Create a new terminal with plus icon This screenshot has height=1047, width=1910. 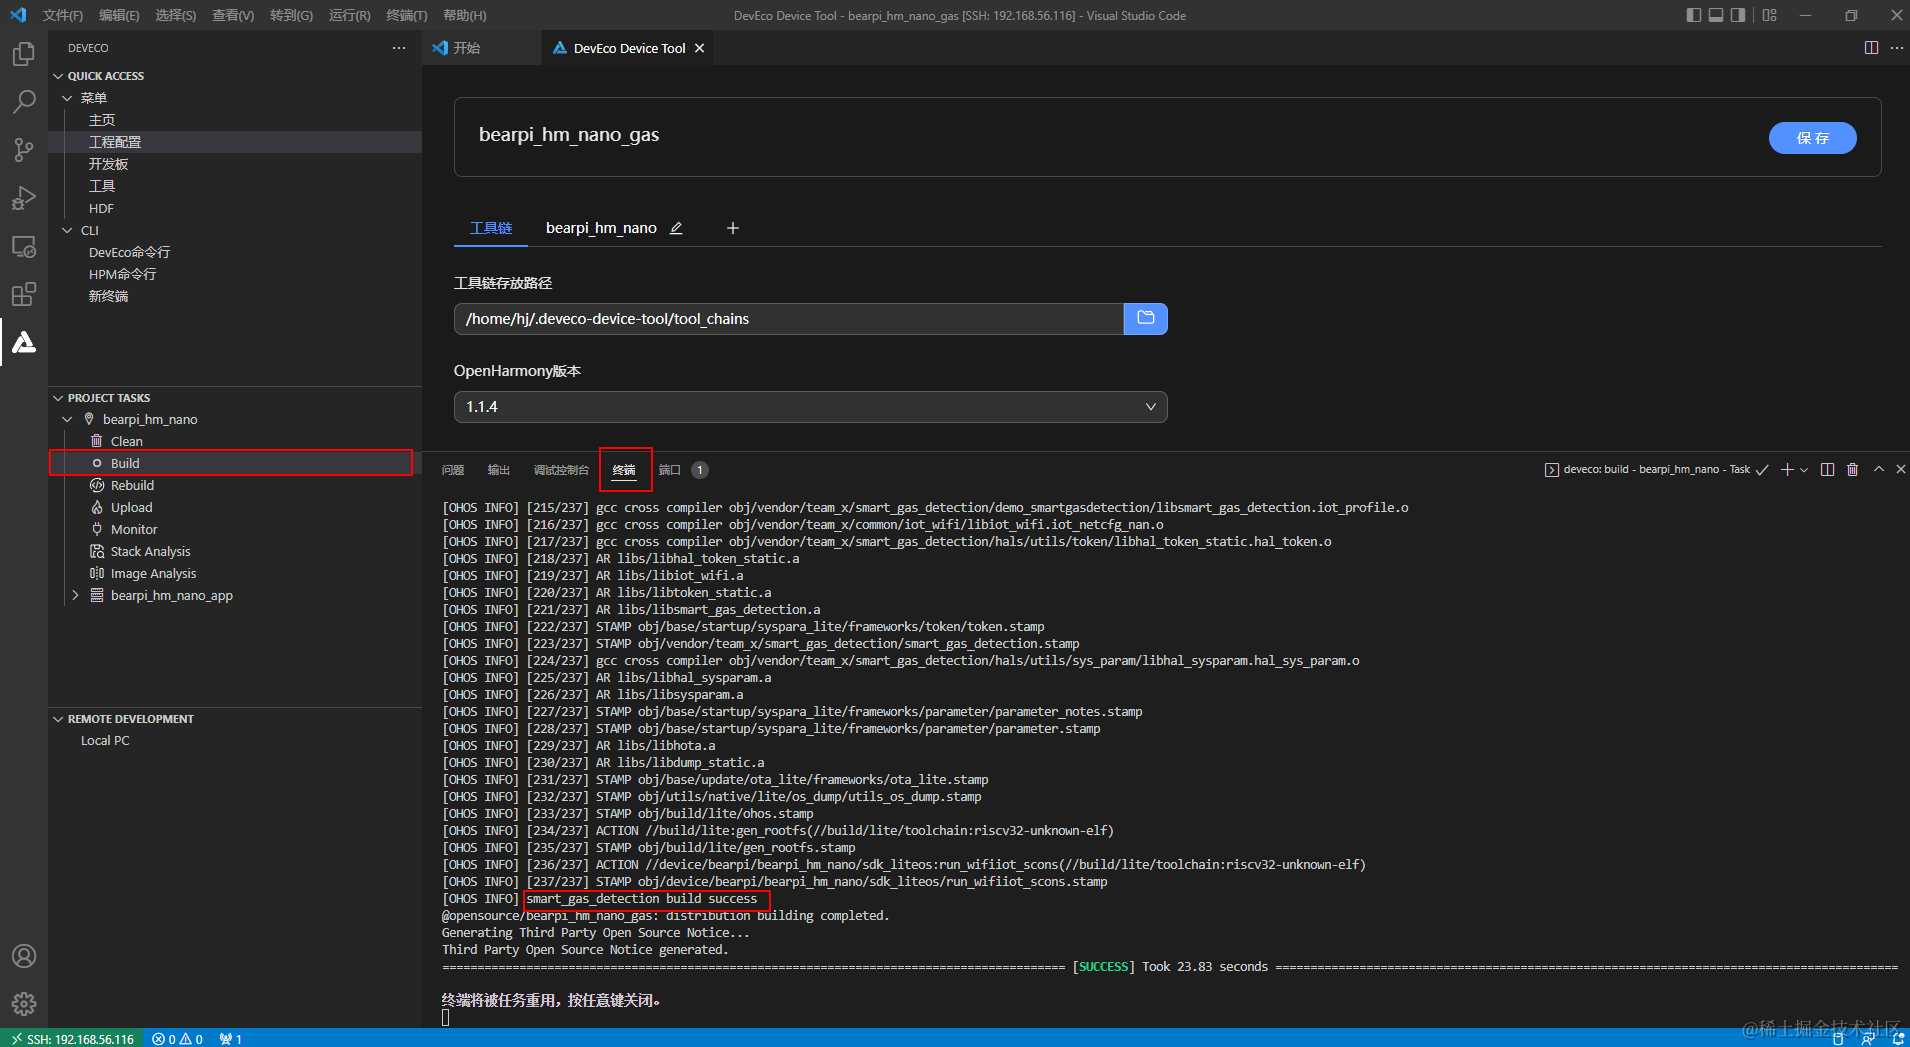point(1787,470)
